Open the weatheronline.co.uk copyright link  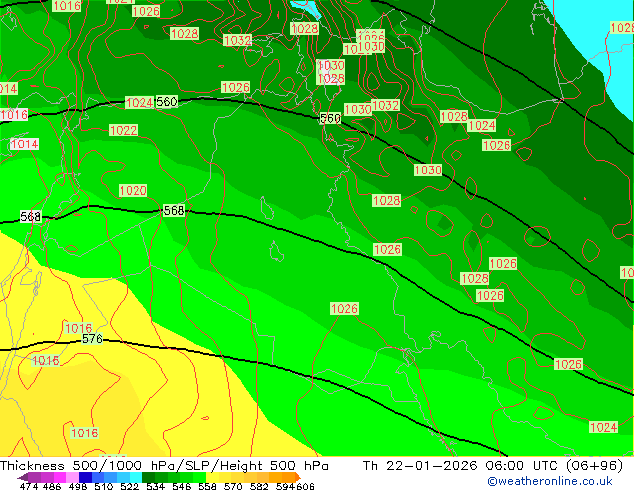coord(550,481)
